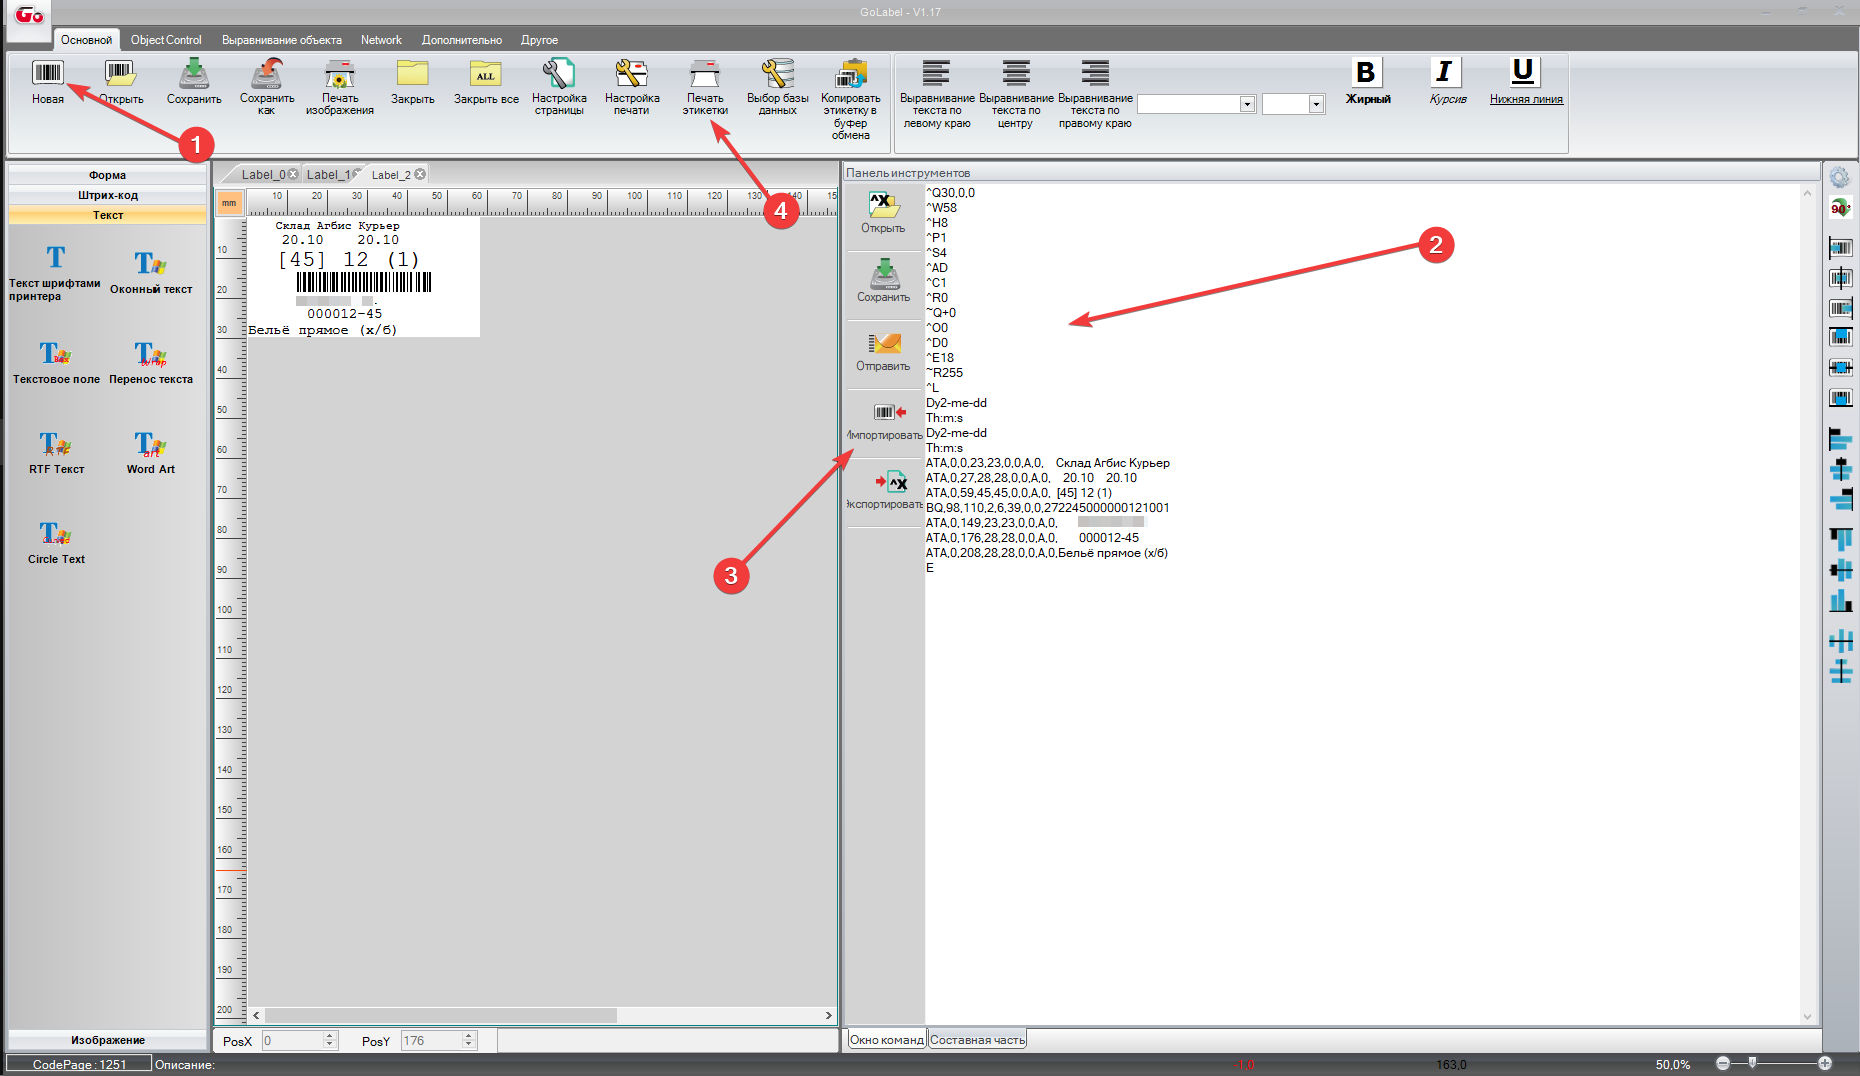Click the Открыть icon in the main ribbon
Screen dimensions: 1860x1076
coord(120,73)
